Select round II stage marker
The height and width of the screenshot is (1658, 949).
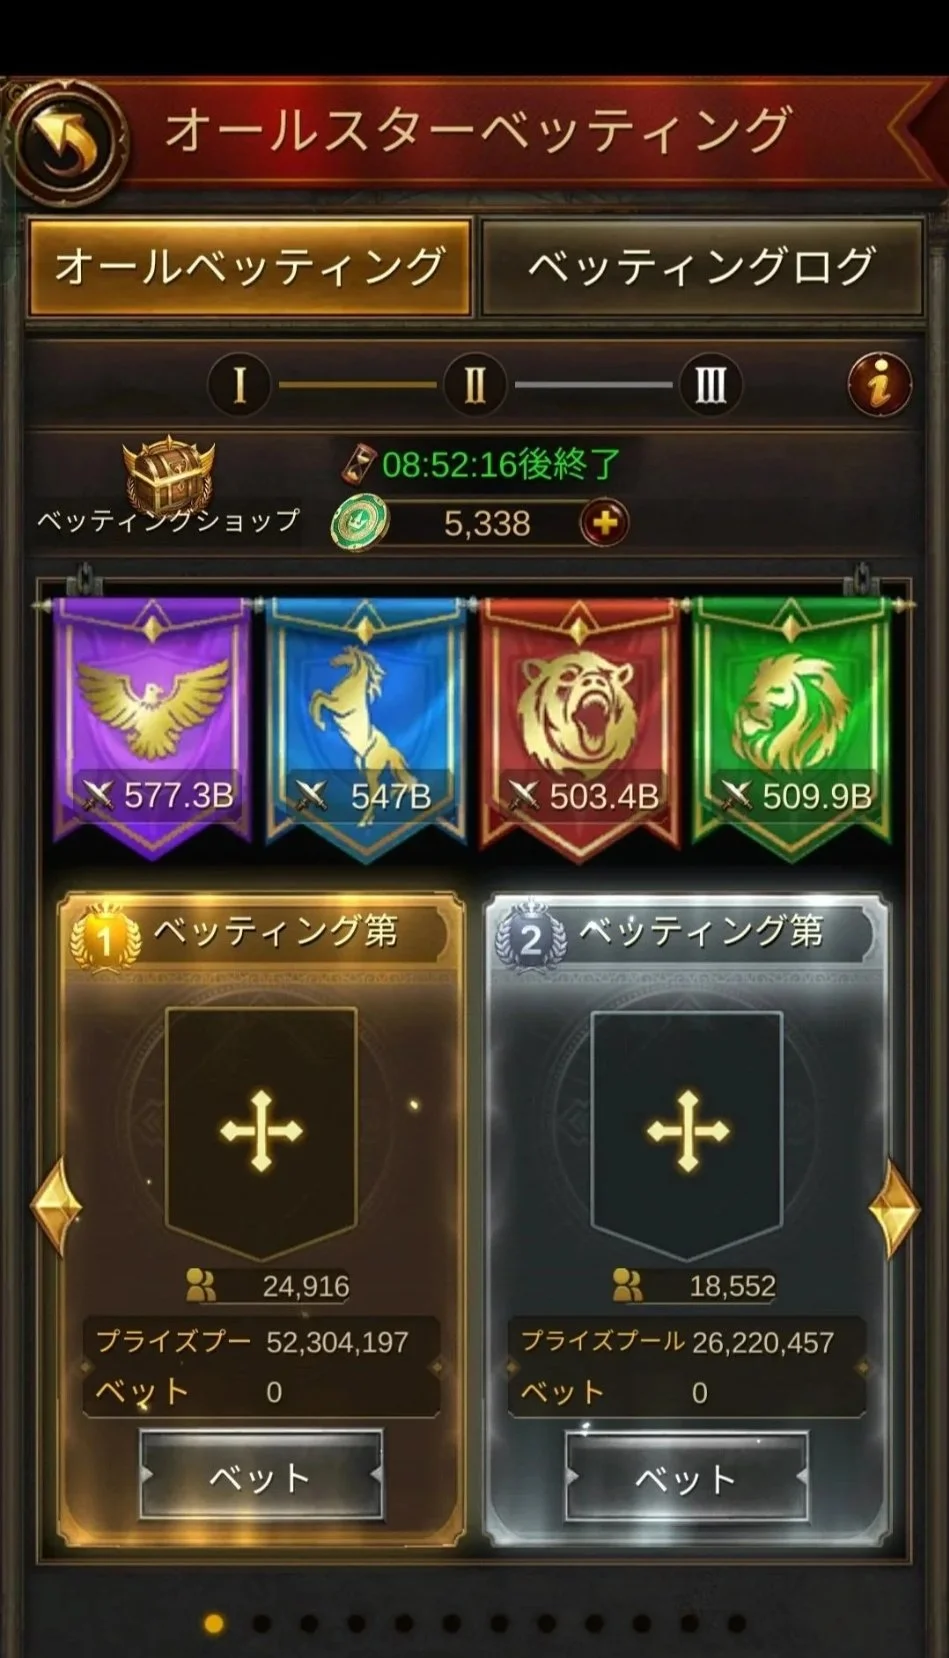475,385
